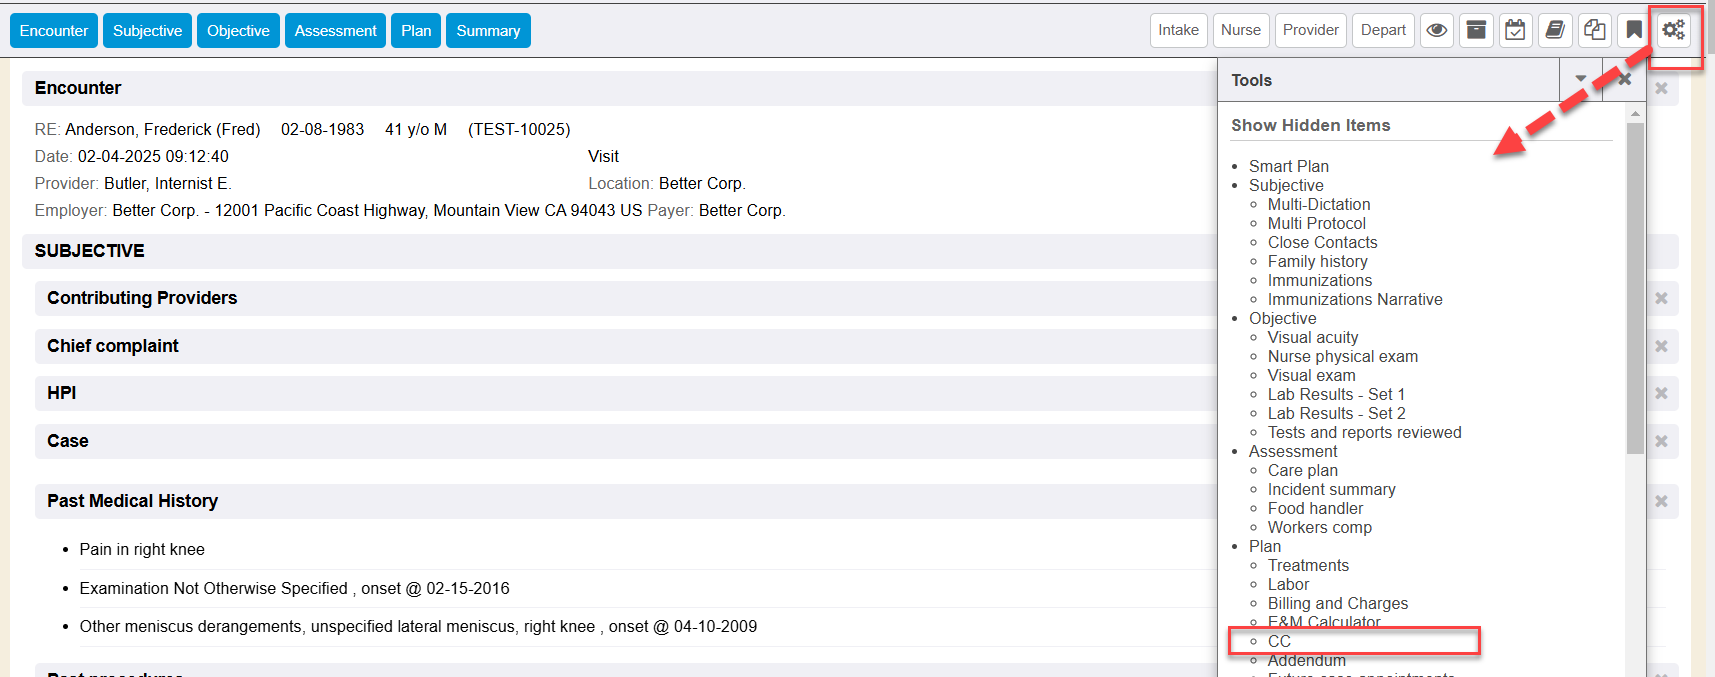1715x677 pixels.
Task: Hide the Past Medical History section via X
Action: click(x=1661, y=501)
